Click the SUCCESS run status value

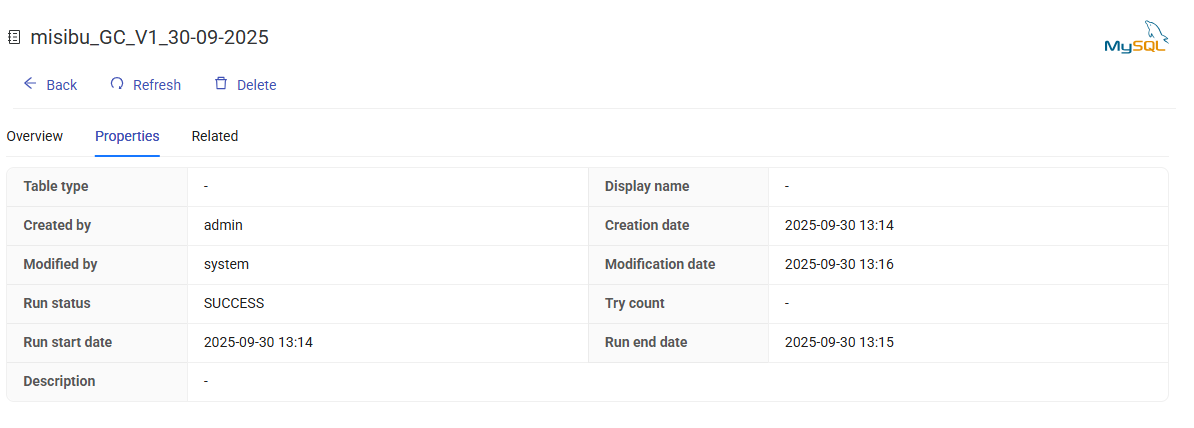point(234,303)
